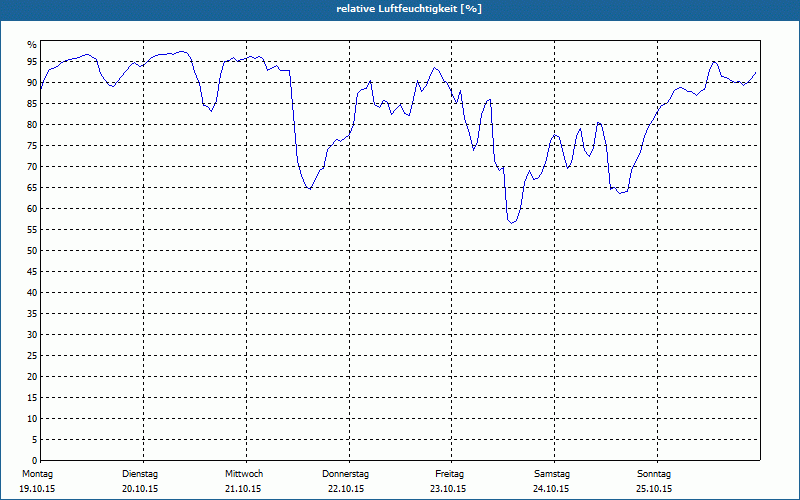Click the chart title 'relative Luftfeuchtigkeit [%]'

tap(409, 9)
